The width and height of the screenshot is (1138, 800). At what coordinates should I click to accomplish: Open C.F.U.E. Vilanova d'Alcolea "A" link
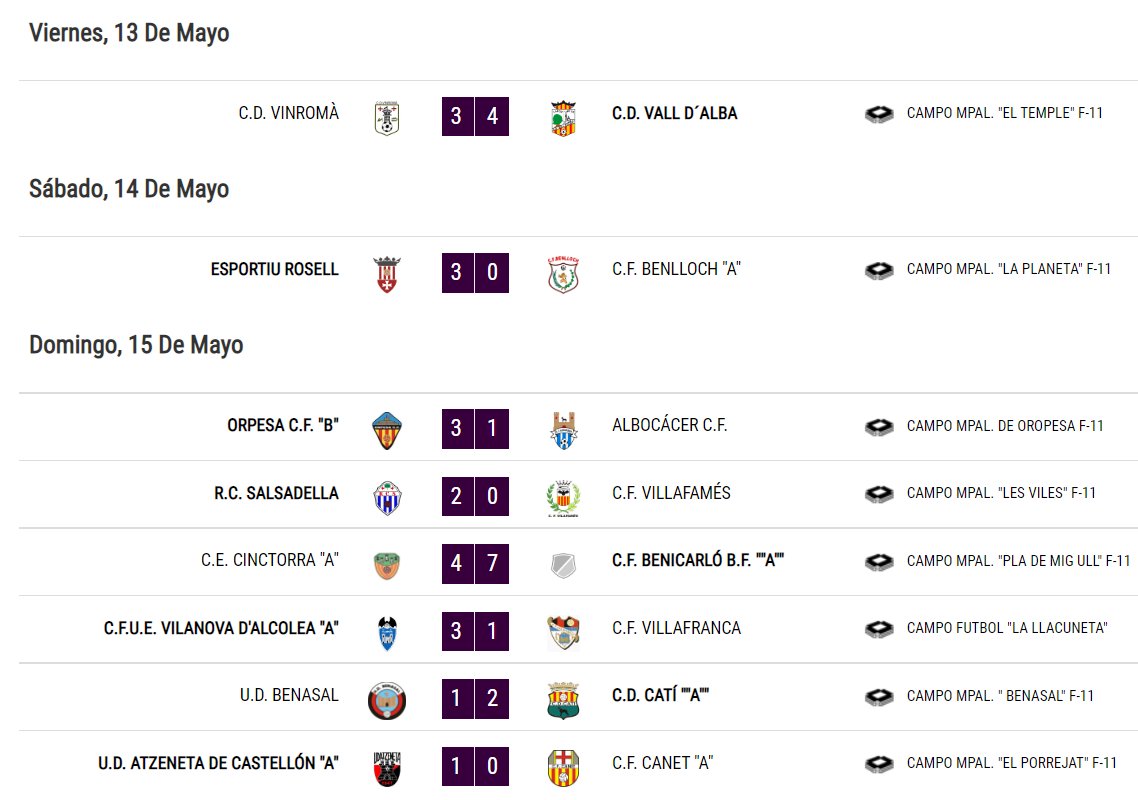(x=221, y=628)
